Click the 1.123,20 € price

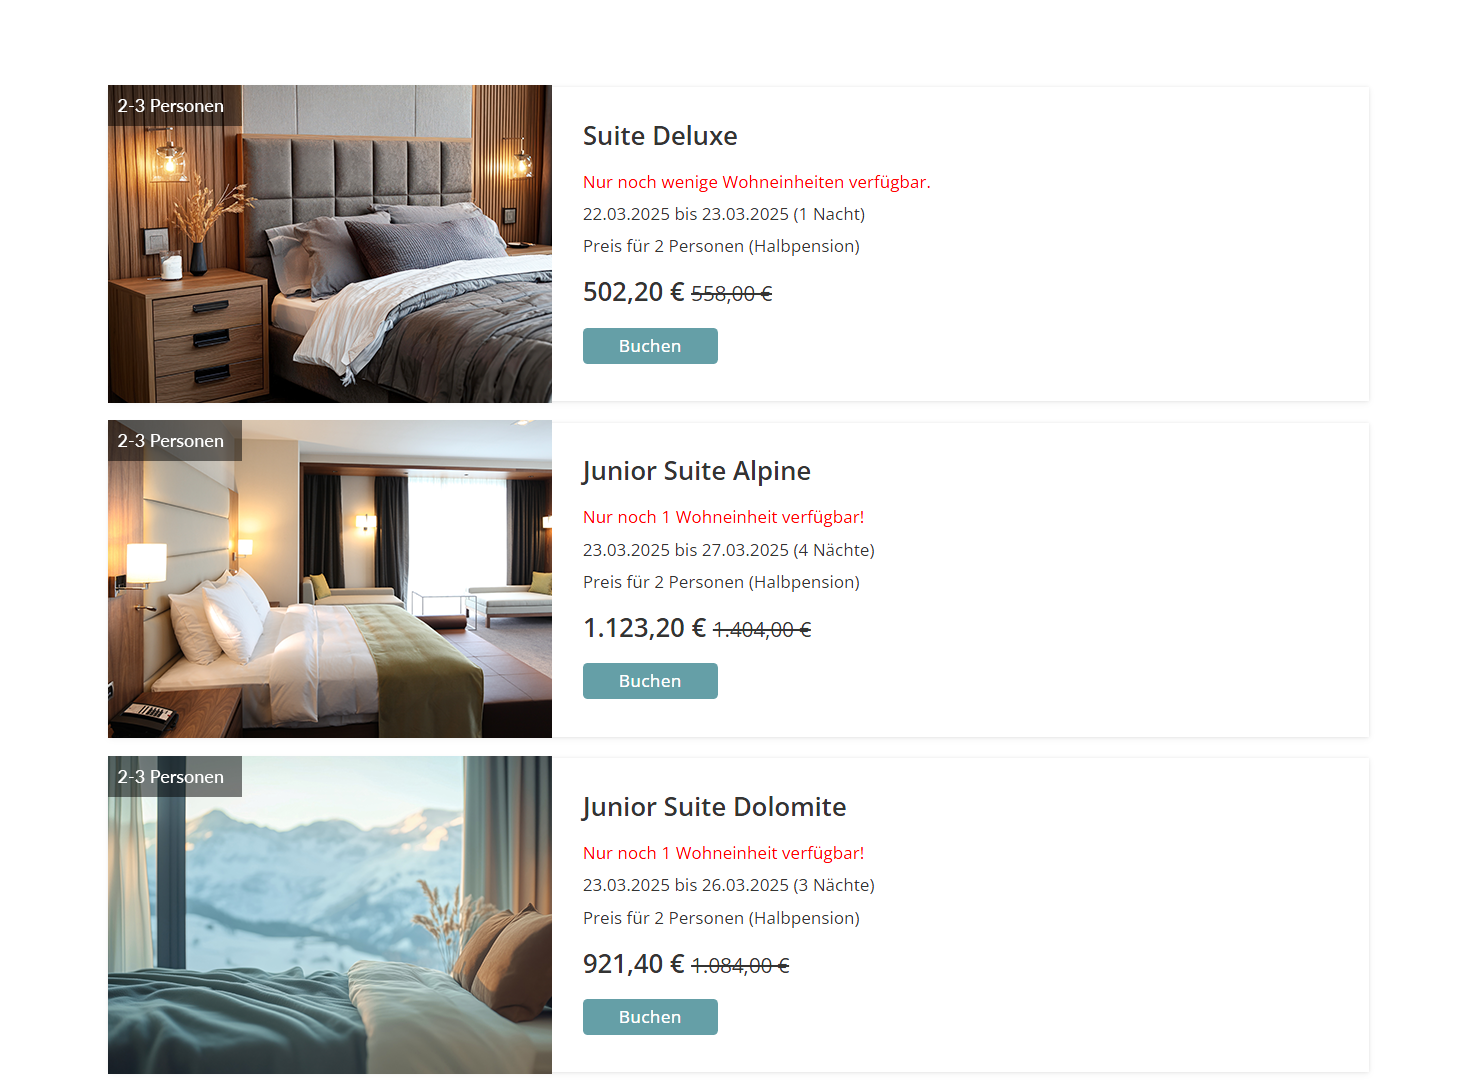pos(645,628)
